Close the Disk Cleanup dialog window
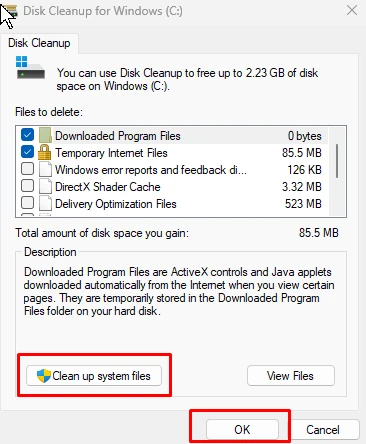This screenshot has height=444, width=366. click(x=352, y=10)
